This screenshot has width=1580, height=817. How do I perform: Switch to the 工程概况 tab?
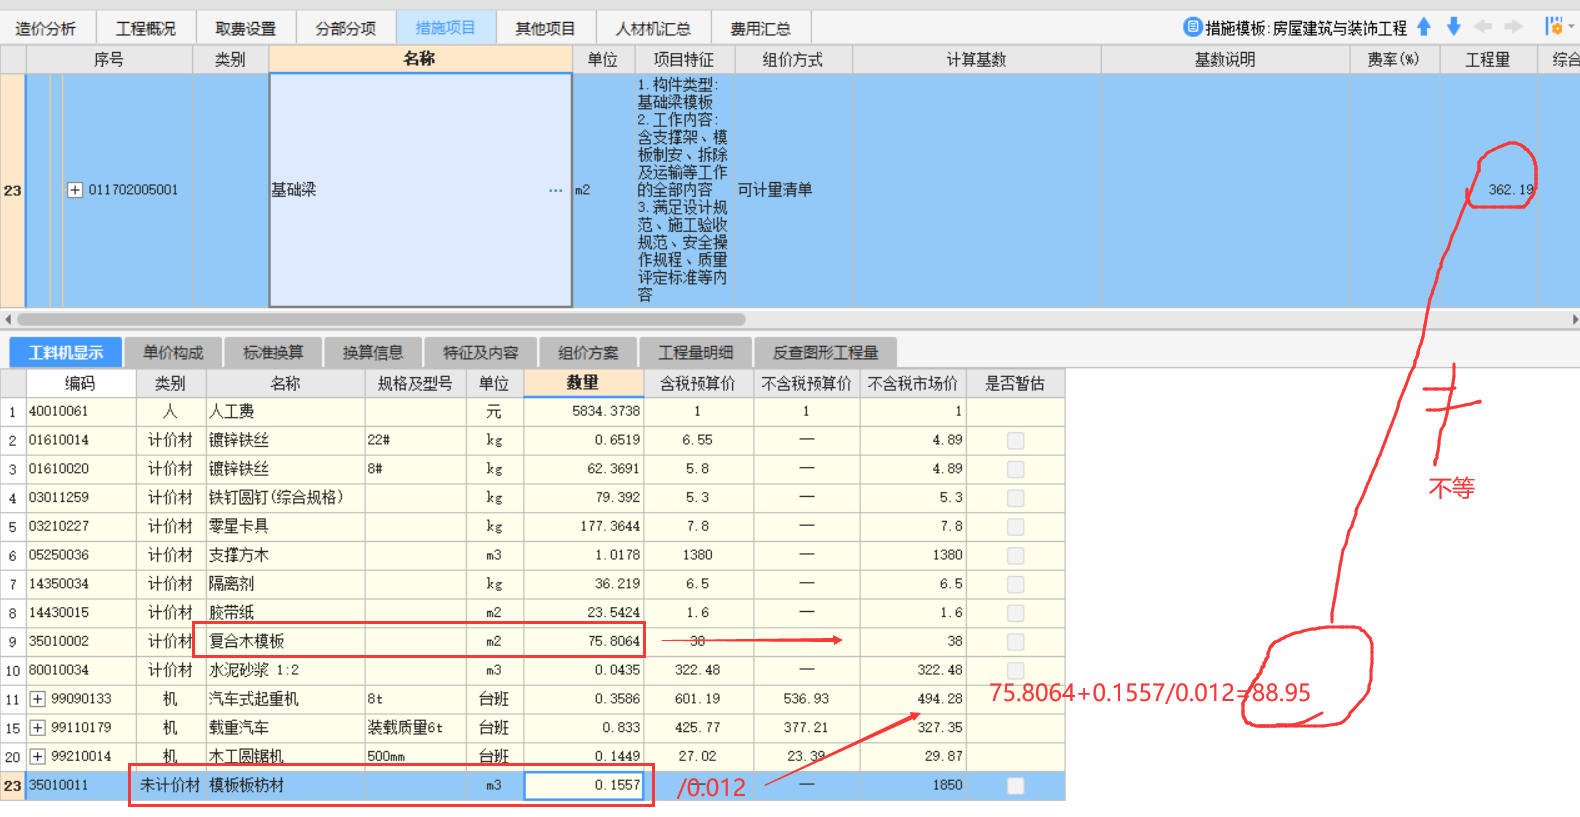pyautogui.click(x=146, y=29)
